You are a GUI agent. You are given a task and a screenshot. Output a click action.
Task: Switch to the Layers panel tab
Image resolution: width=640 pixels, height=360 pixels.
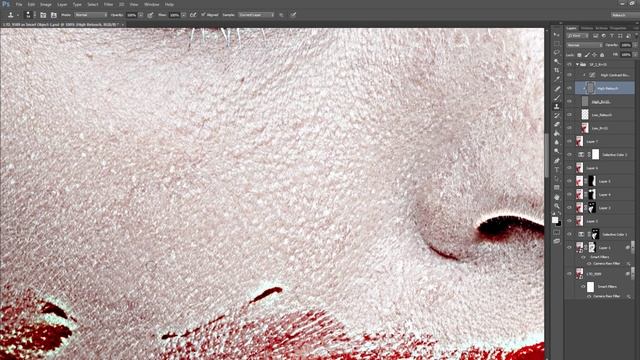point(571,28)
